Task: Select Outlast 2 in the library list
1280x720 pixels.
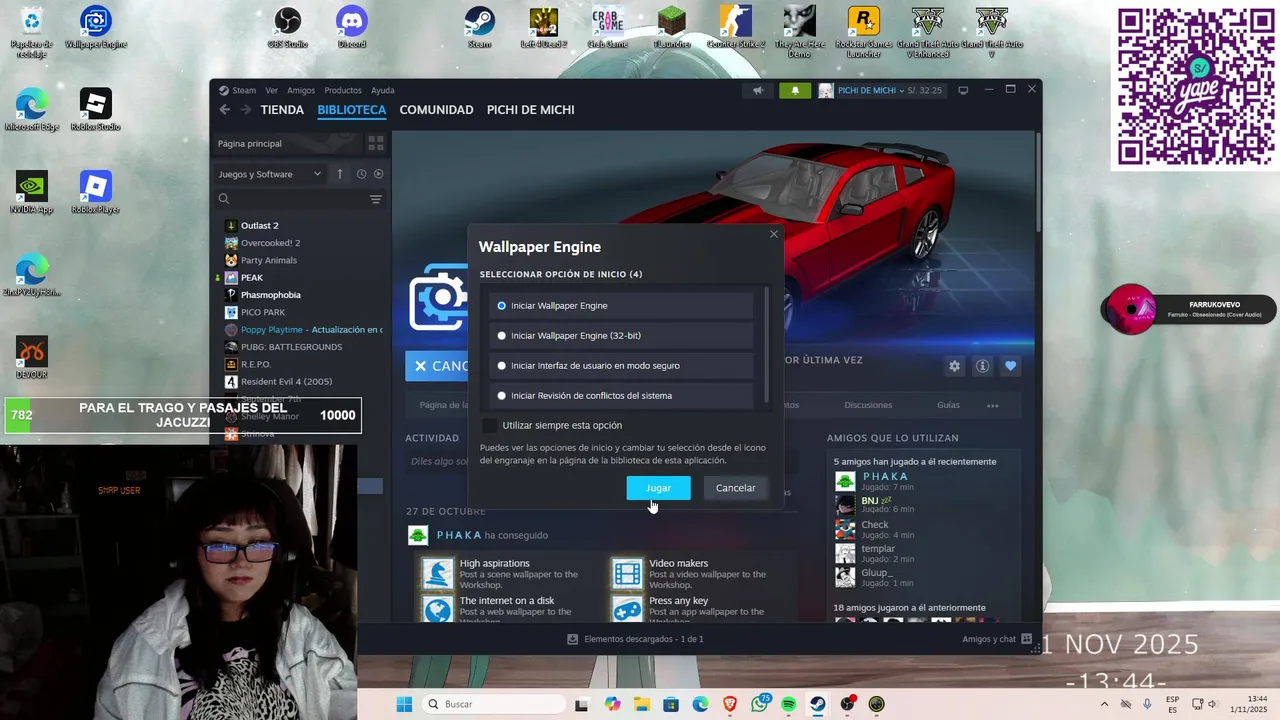Action: point(260,226)
